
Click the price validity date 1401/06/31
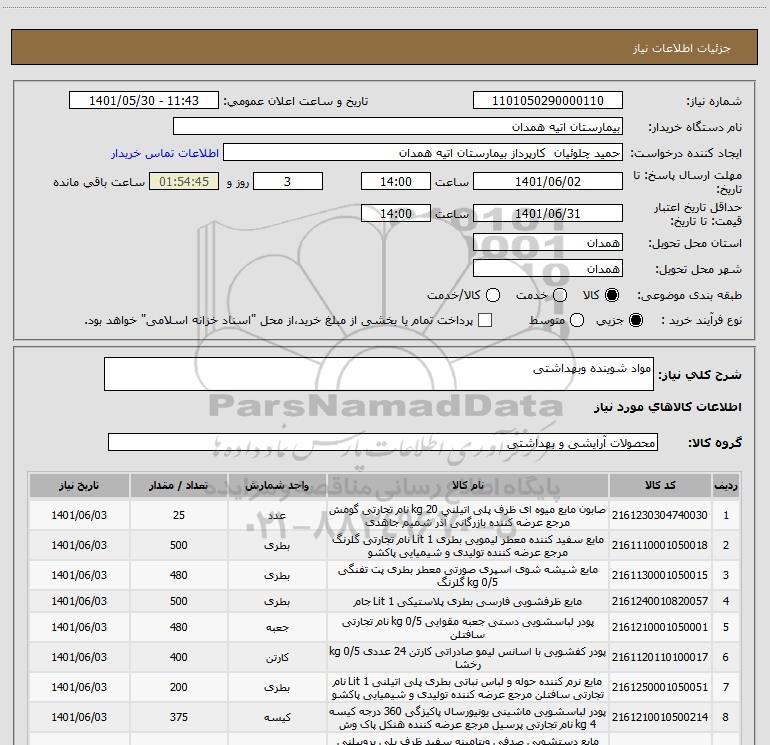(x=548, y=213)
